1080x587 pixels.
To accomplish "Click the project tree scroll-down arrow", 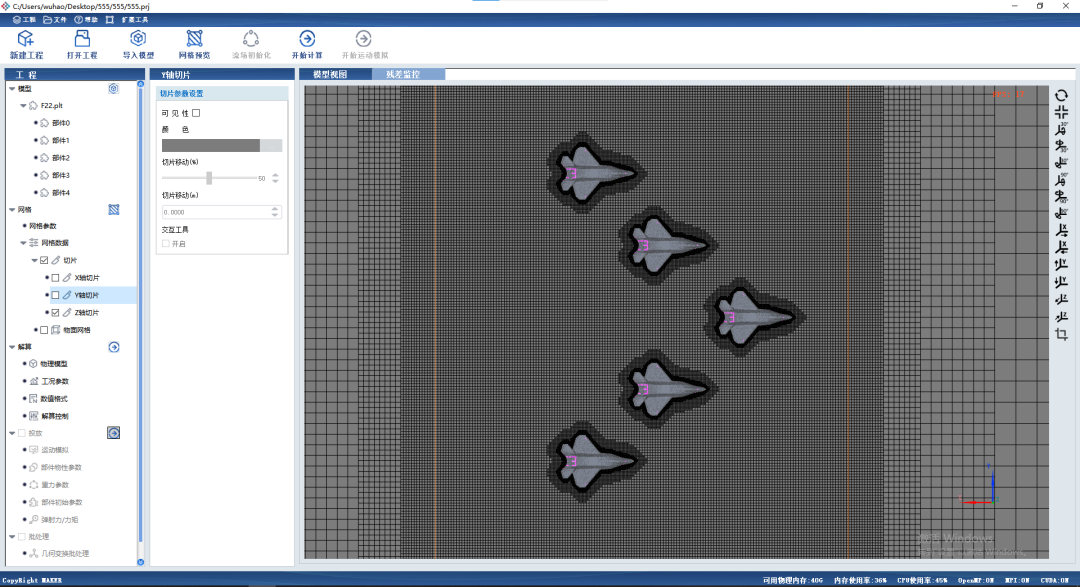I will [x=141, y=562].
